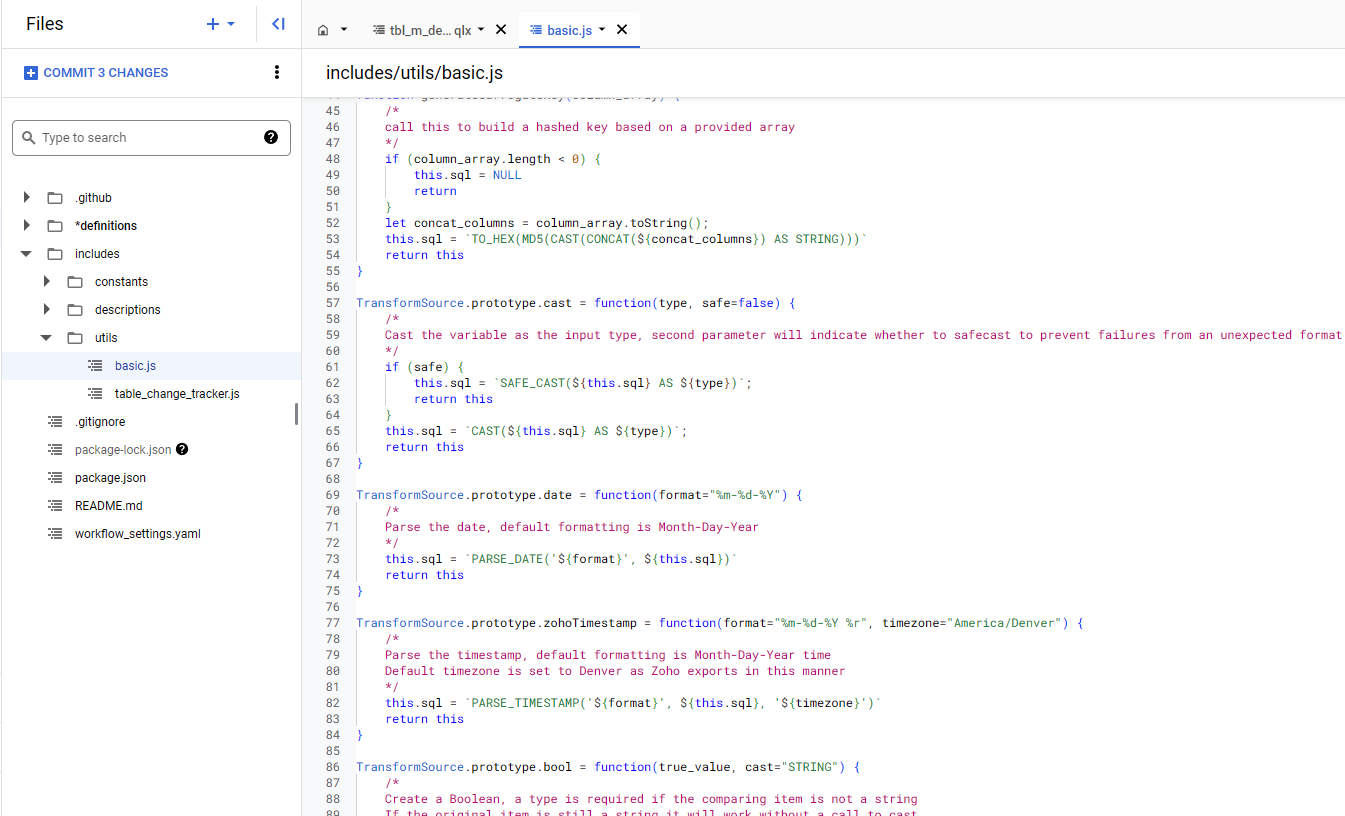Open the three-dot more options menu

[277, 72]
